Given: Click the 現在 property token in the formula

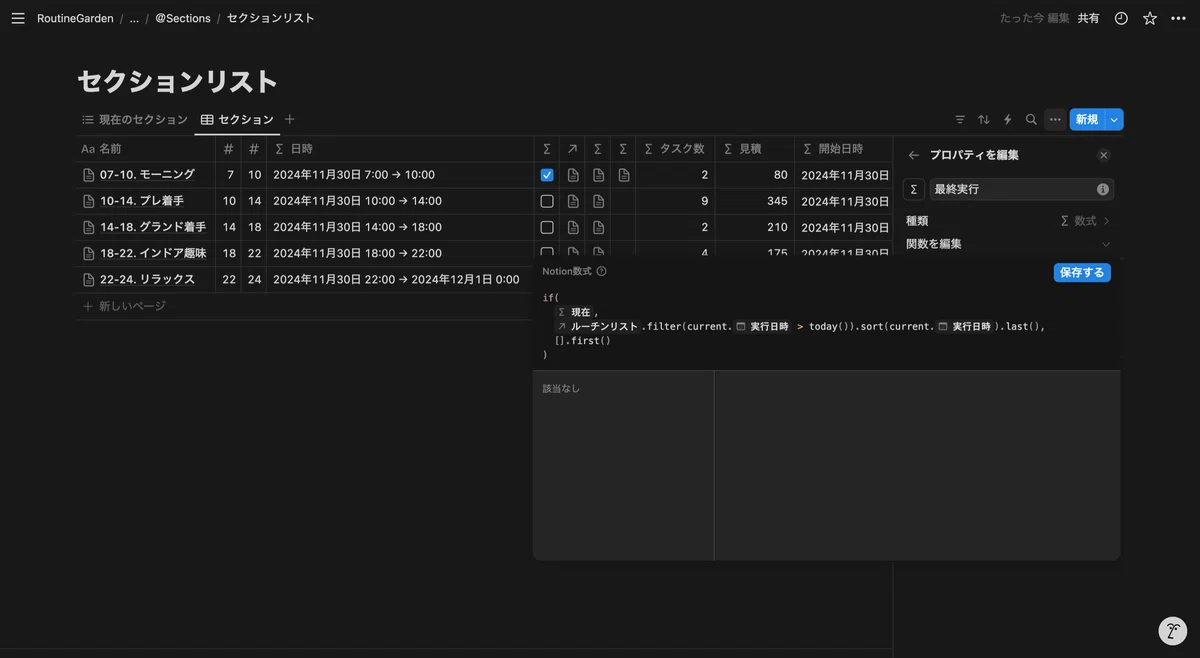Looking at the screenshot, I should pyautogui.click(x=574, y=312).
